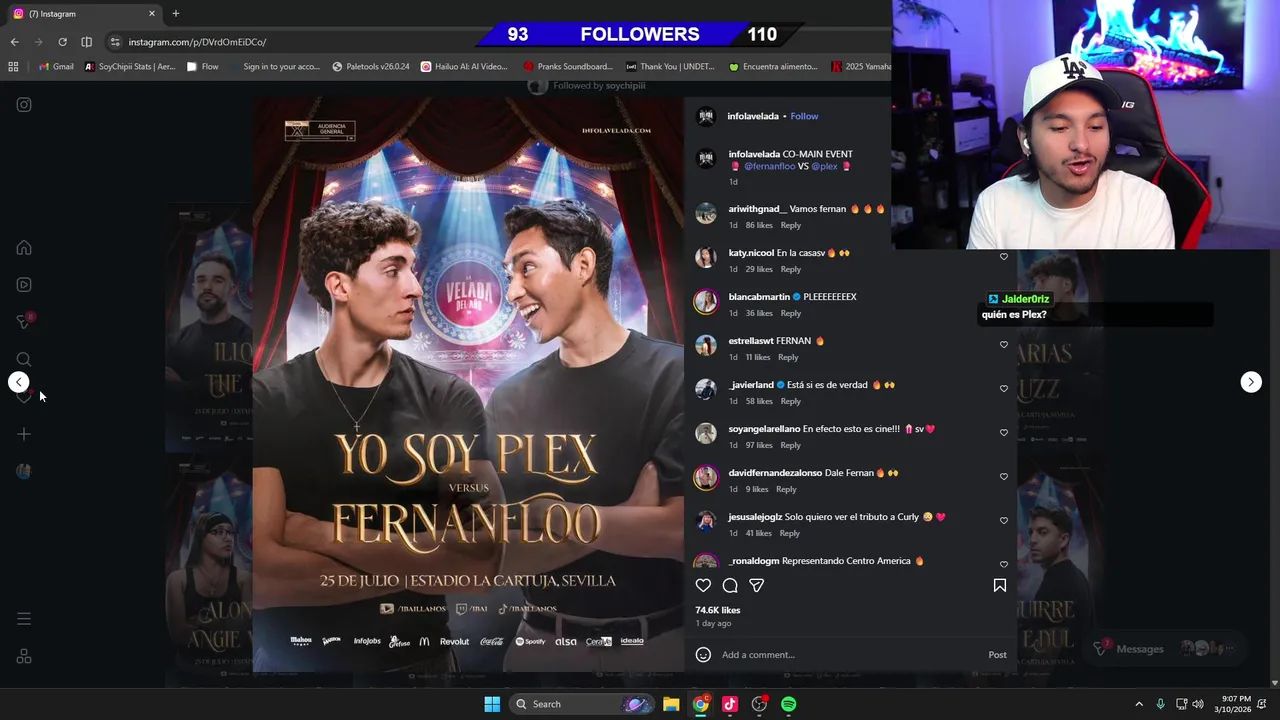Open File Explorer from taskbar

point(671,704)
